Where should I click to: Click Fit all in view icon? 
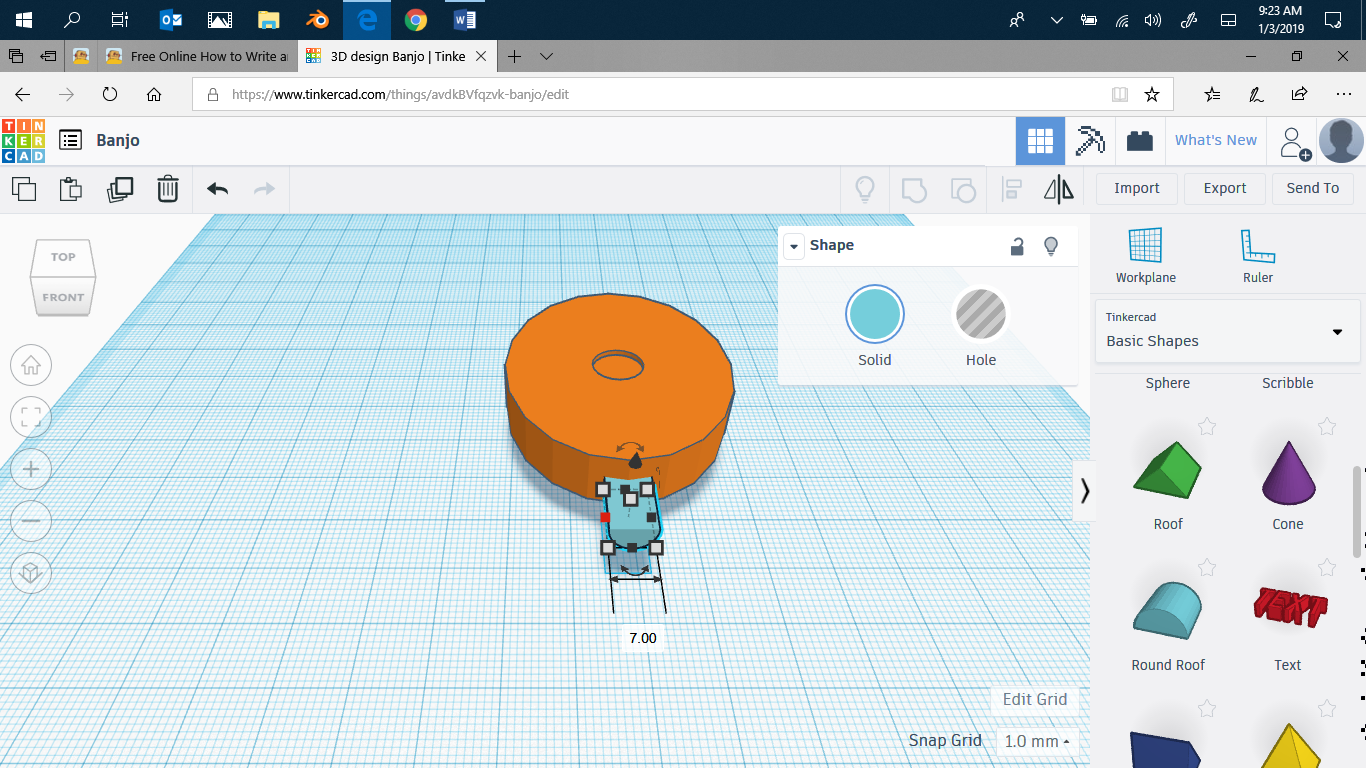31,417
